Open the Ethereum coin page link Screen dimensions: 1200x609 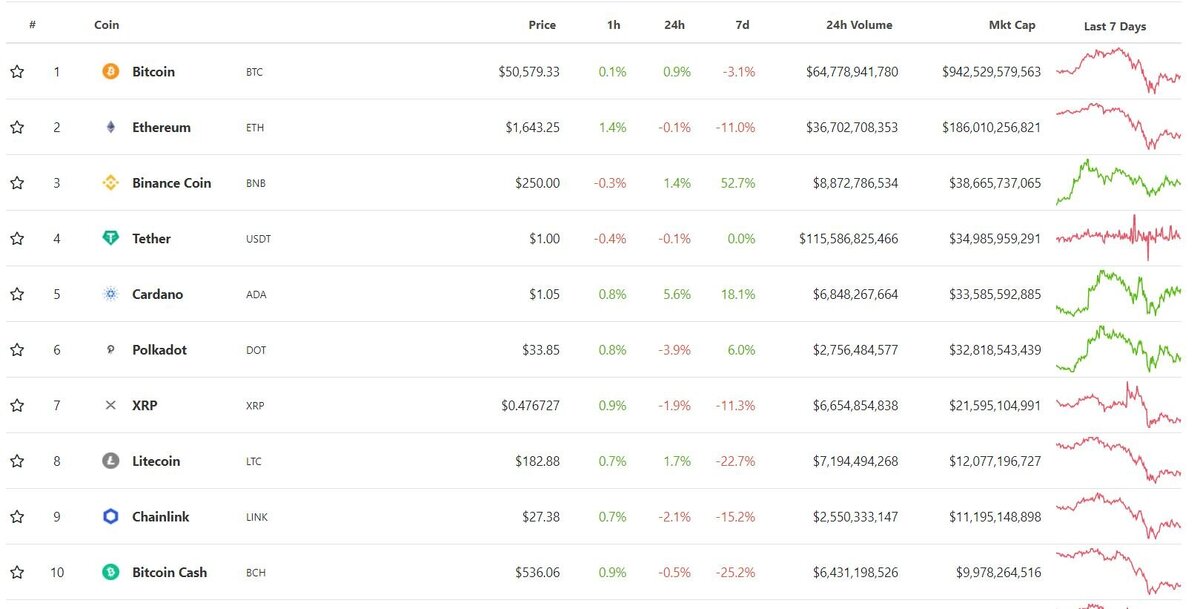coord(162,127)
